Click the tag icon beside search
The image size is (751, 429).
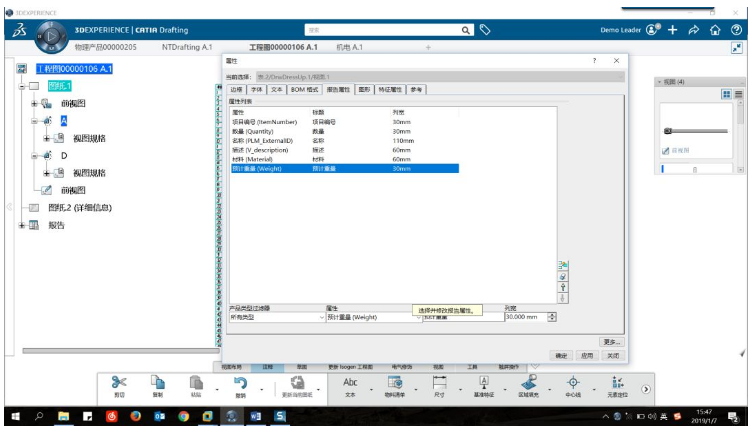pos(485,30)
